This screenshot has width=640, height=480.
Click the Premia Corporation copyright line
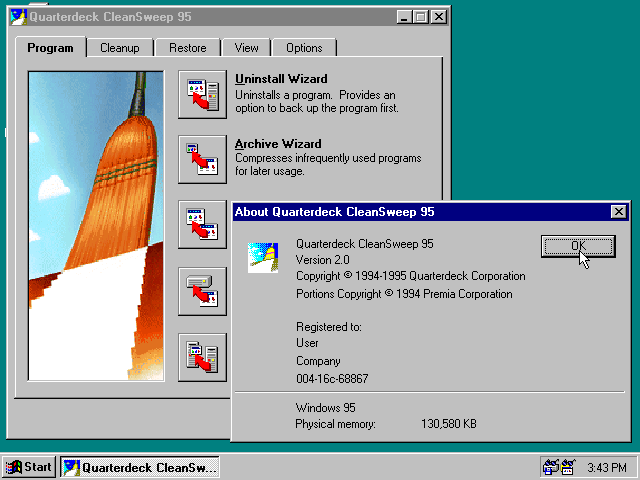pos(404,294)
